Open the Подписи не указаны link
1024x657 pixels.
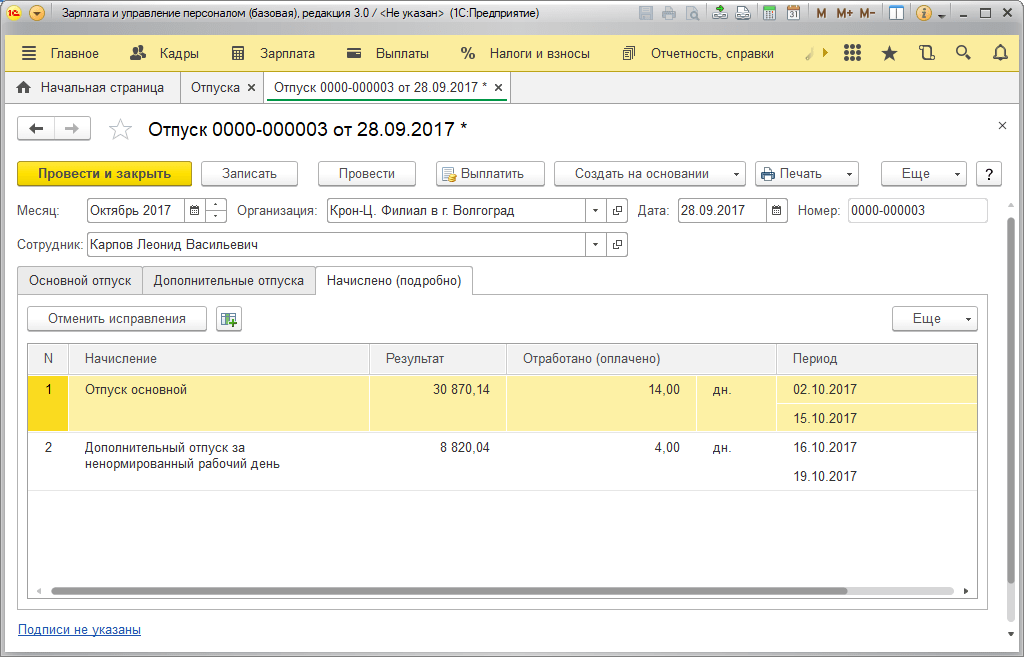[x=79, y=630]
